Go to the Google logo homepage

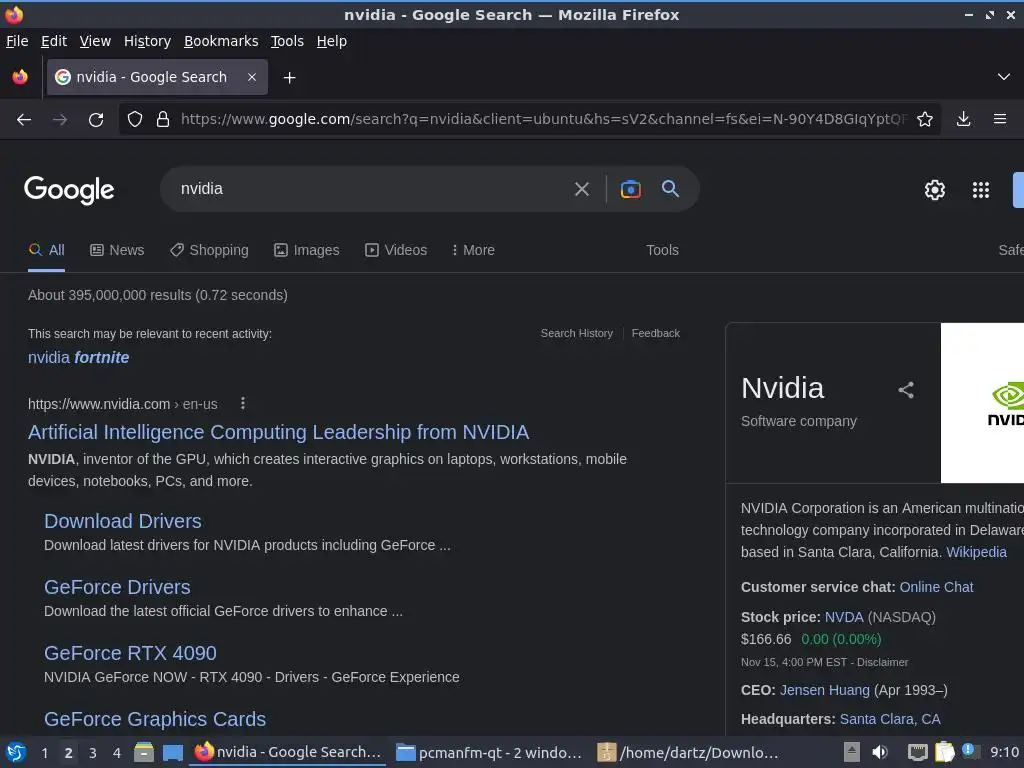69,190
